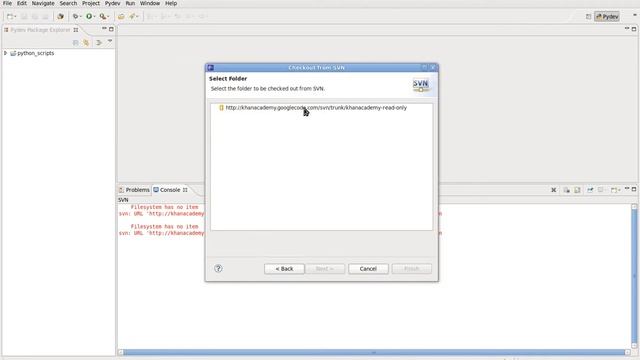Open the Project menu
The image size is (640, 360).
click(x=91, y=3)
